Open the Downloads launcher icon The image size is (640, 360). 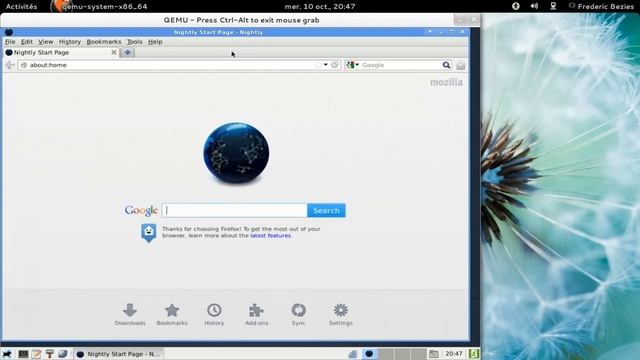(130, 310)
